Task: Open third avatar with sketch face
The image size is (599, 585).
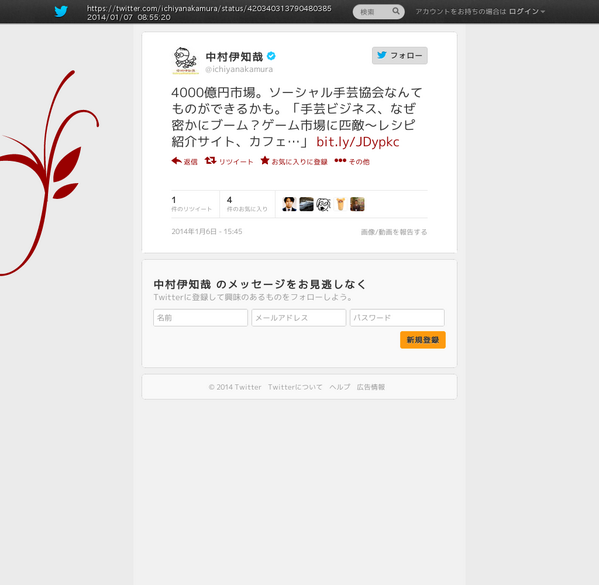Action: pyautogui.click(x=323, y=204)
